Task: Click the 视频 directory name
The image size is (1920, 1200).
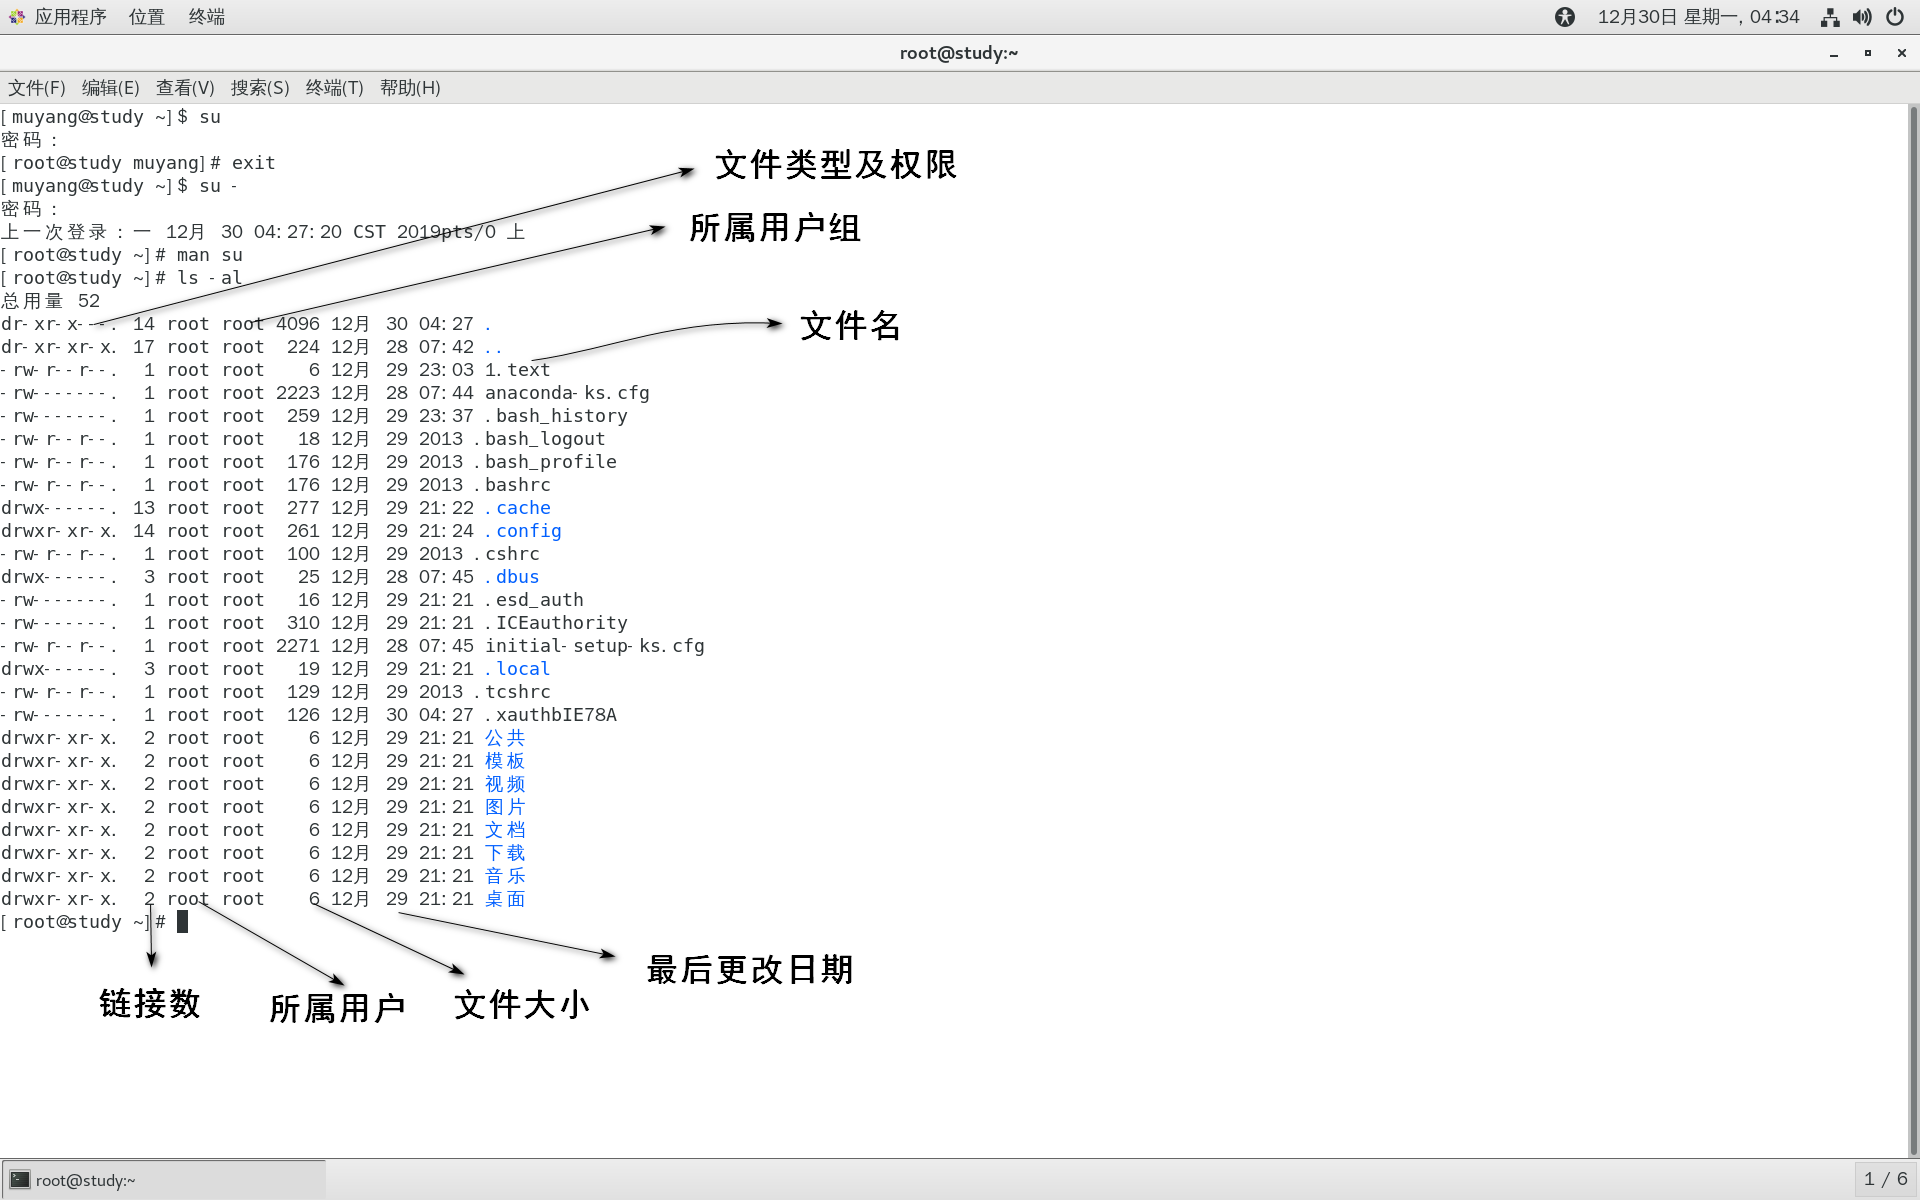Action: pos(505,784)
